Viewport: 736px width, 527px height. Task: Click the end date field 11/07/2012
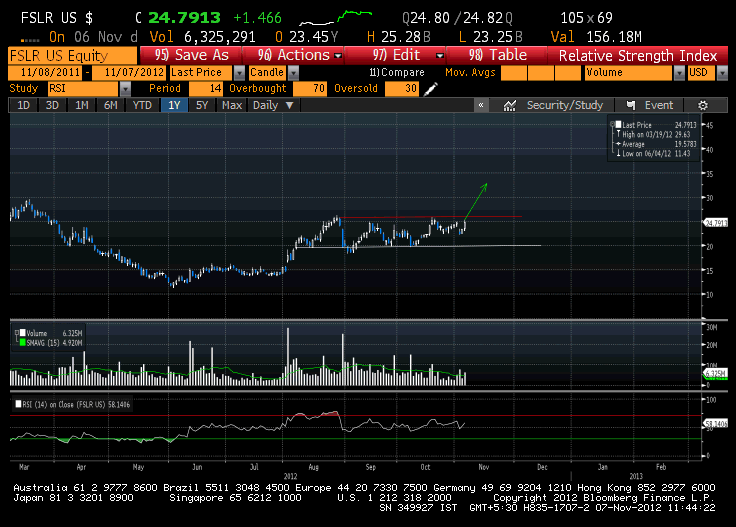point(129,73)
